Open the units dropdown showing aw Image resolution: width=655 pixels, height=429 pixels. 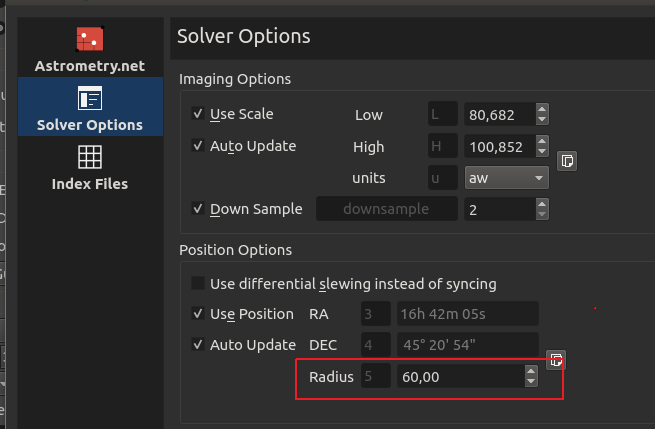coord(506,178)
